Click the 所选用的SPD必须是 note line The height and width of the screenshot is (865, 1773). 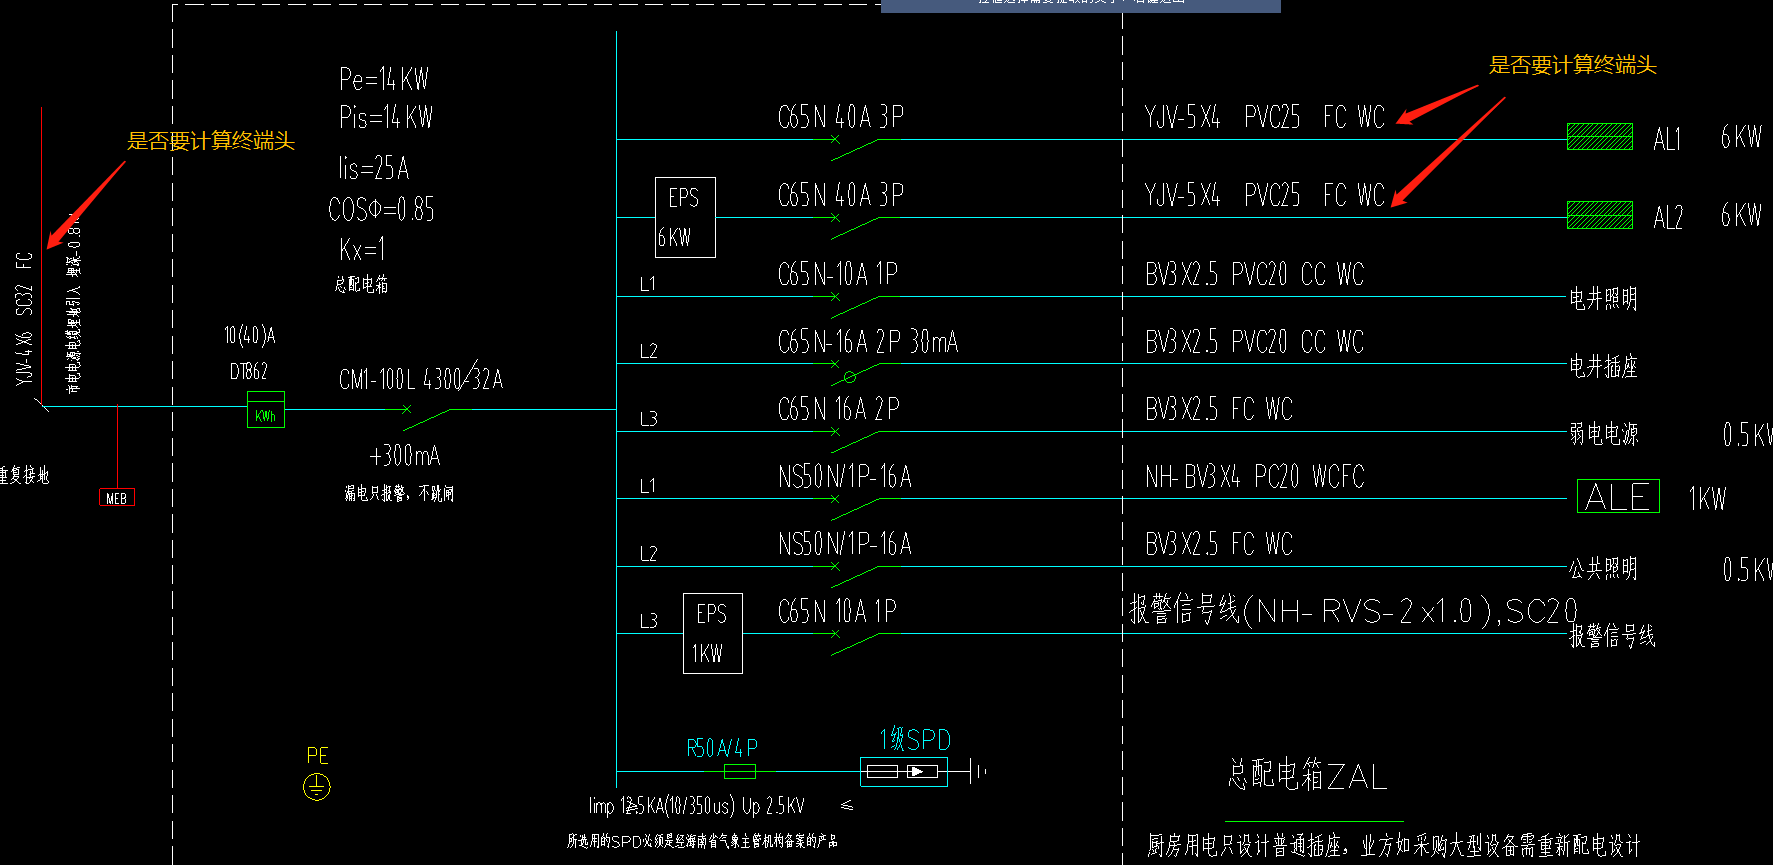tap(702, 841)
